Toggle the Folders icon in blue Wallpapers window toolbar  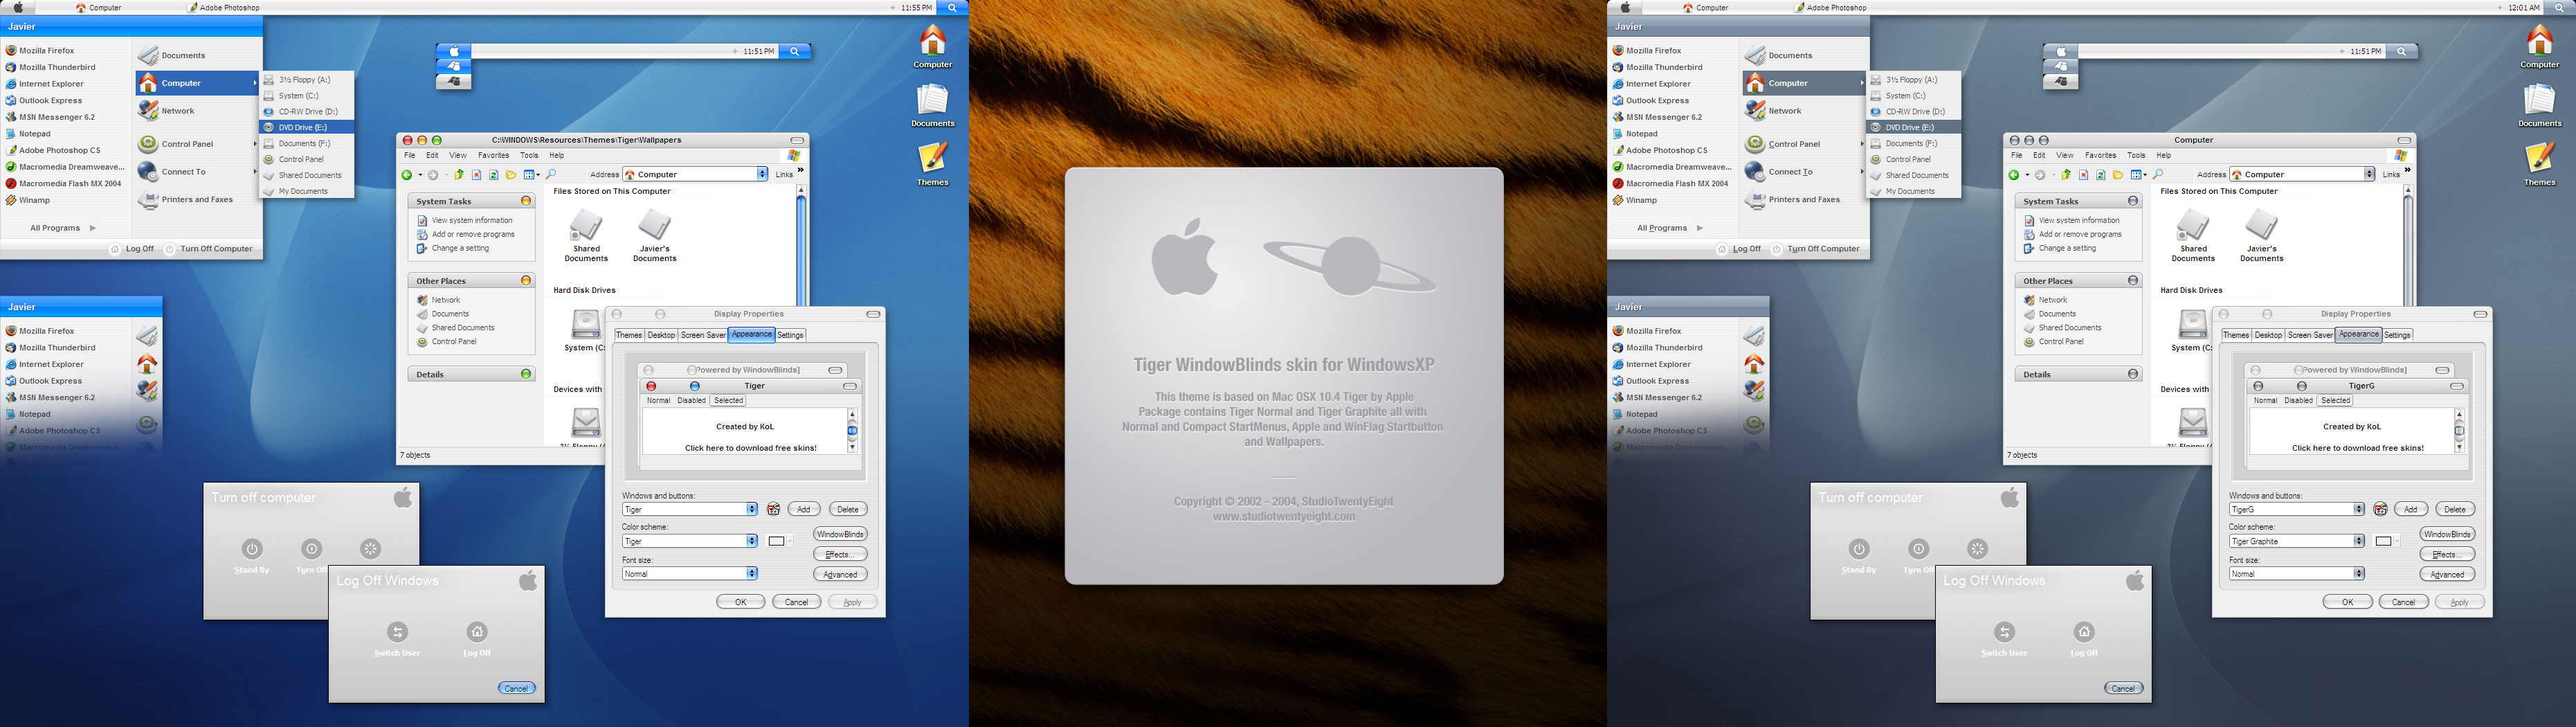511,175
